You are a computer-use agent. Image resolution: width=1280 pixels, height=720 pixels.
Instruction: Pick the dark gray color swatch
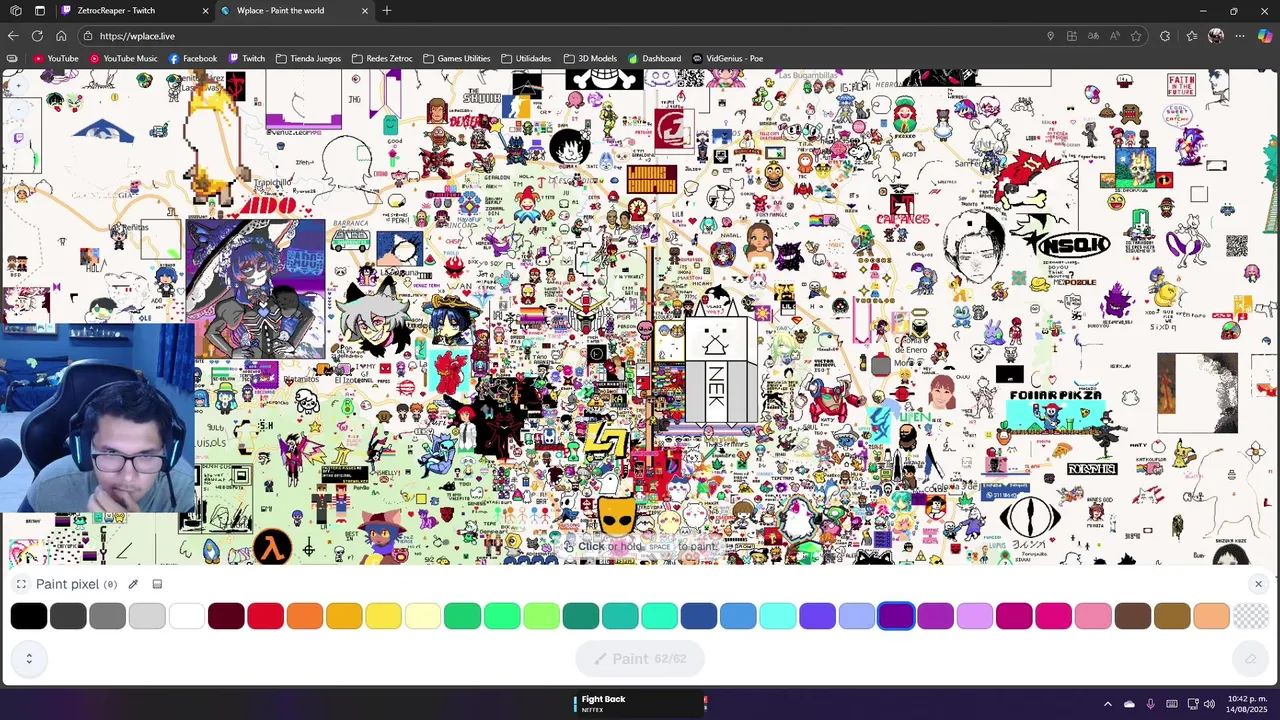pos(68,616)
